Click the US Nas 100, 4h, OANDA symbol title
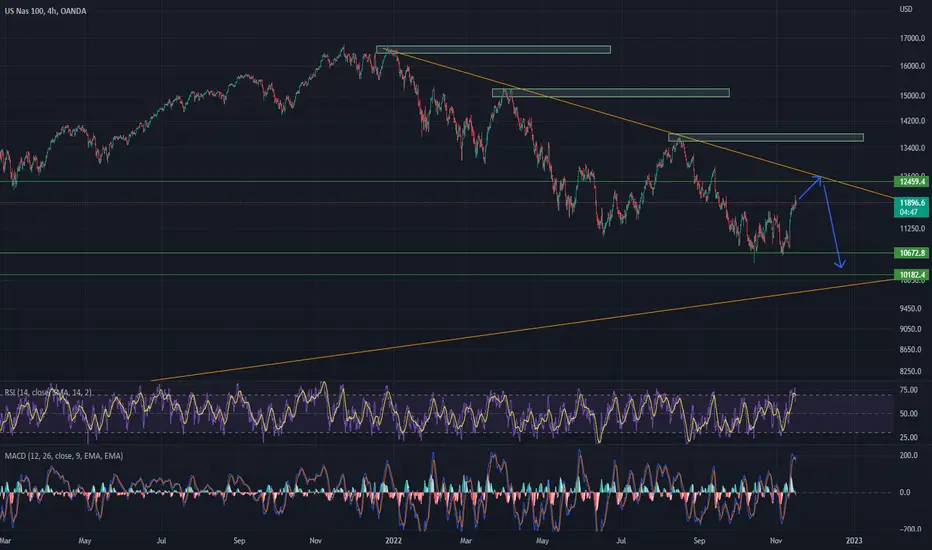Screen dimensions: 932x550 tap(45, 11)
